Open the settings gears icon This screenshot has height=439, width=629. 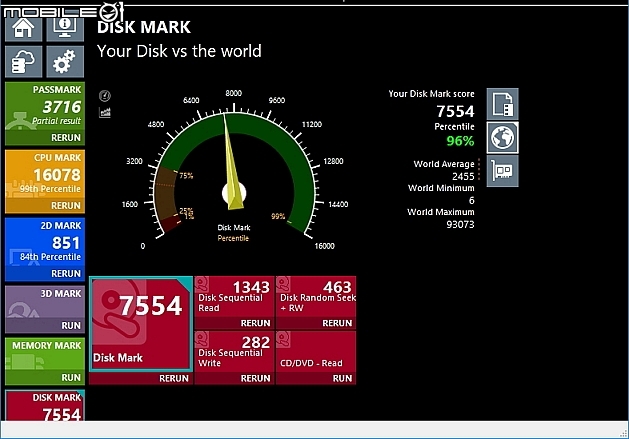(65, 61)
